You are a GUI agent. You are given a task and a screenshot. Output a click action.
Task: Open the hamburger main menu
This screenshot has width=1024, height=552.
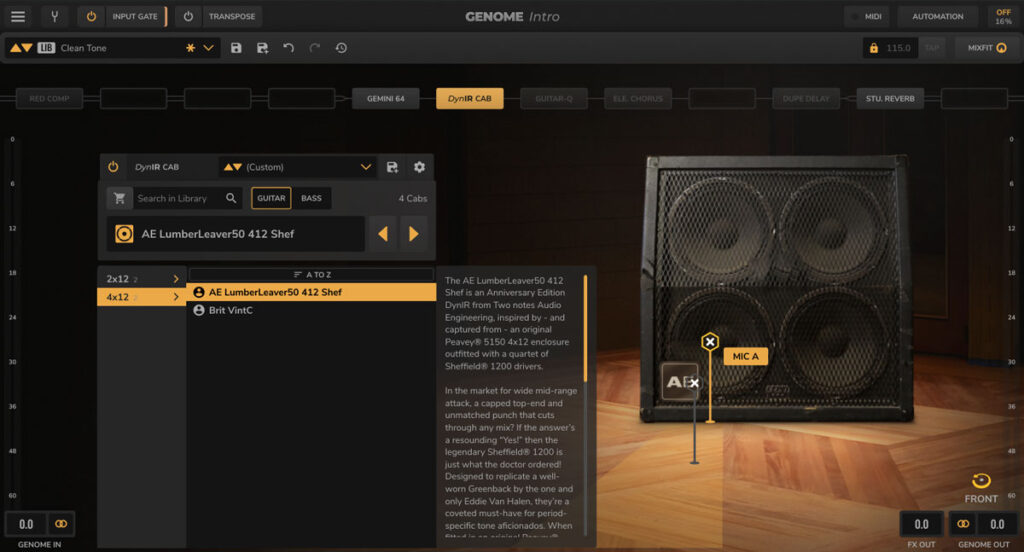tap(18, 16)
